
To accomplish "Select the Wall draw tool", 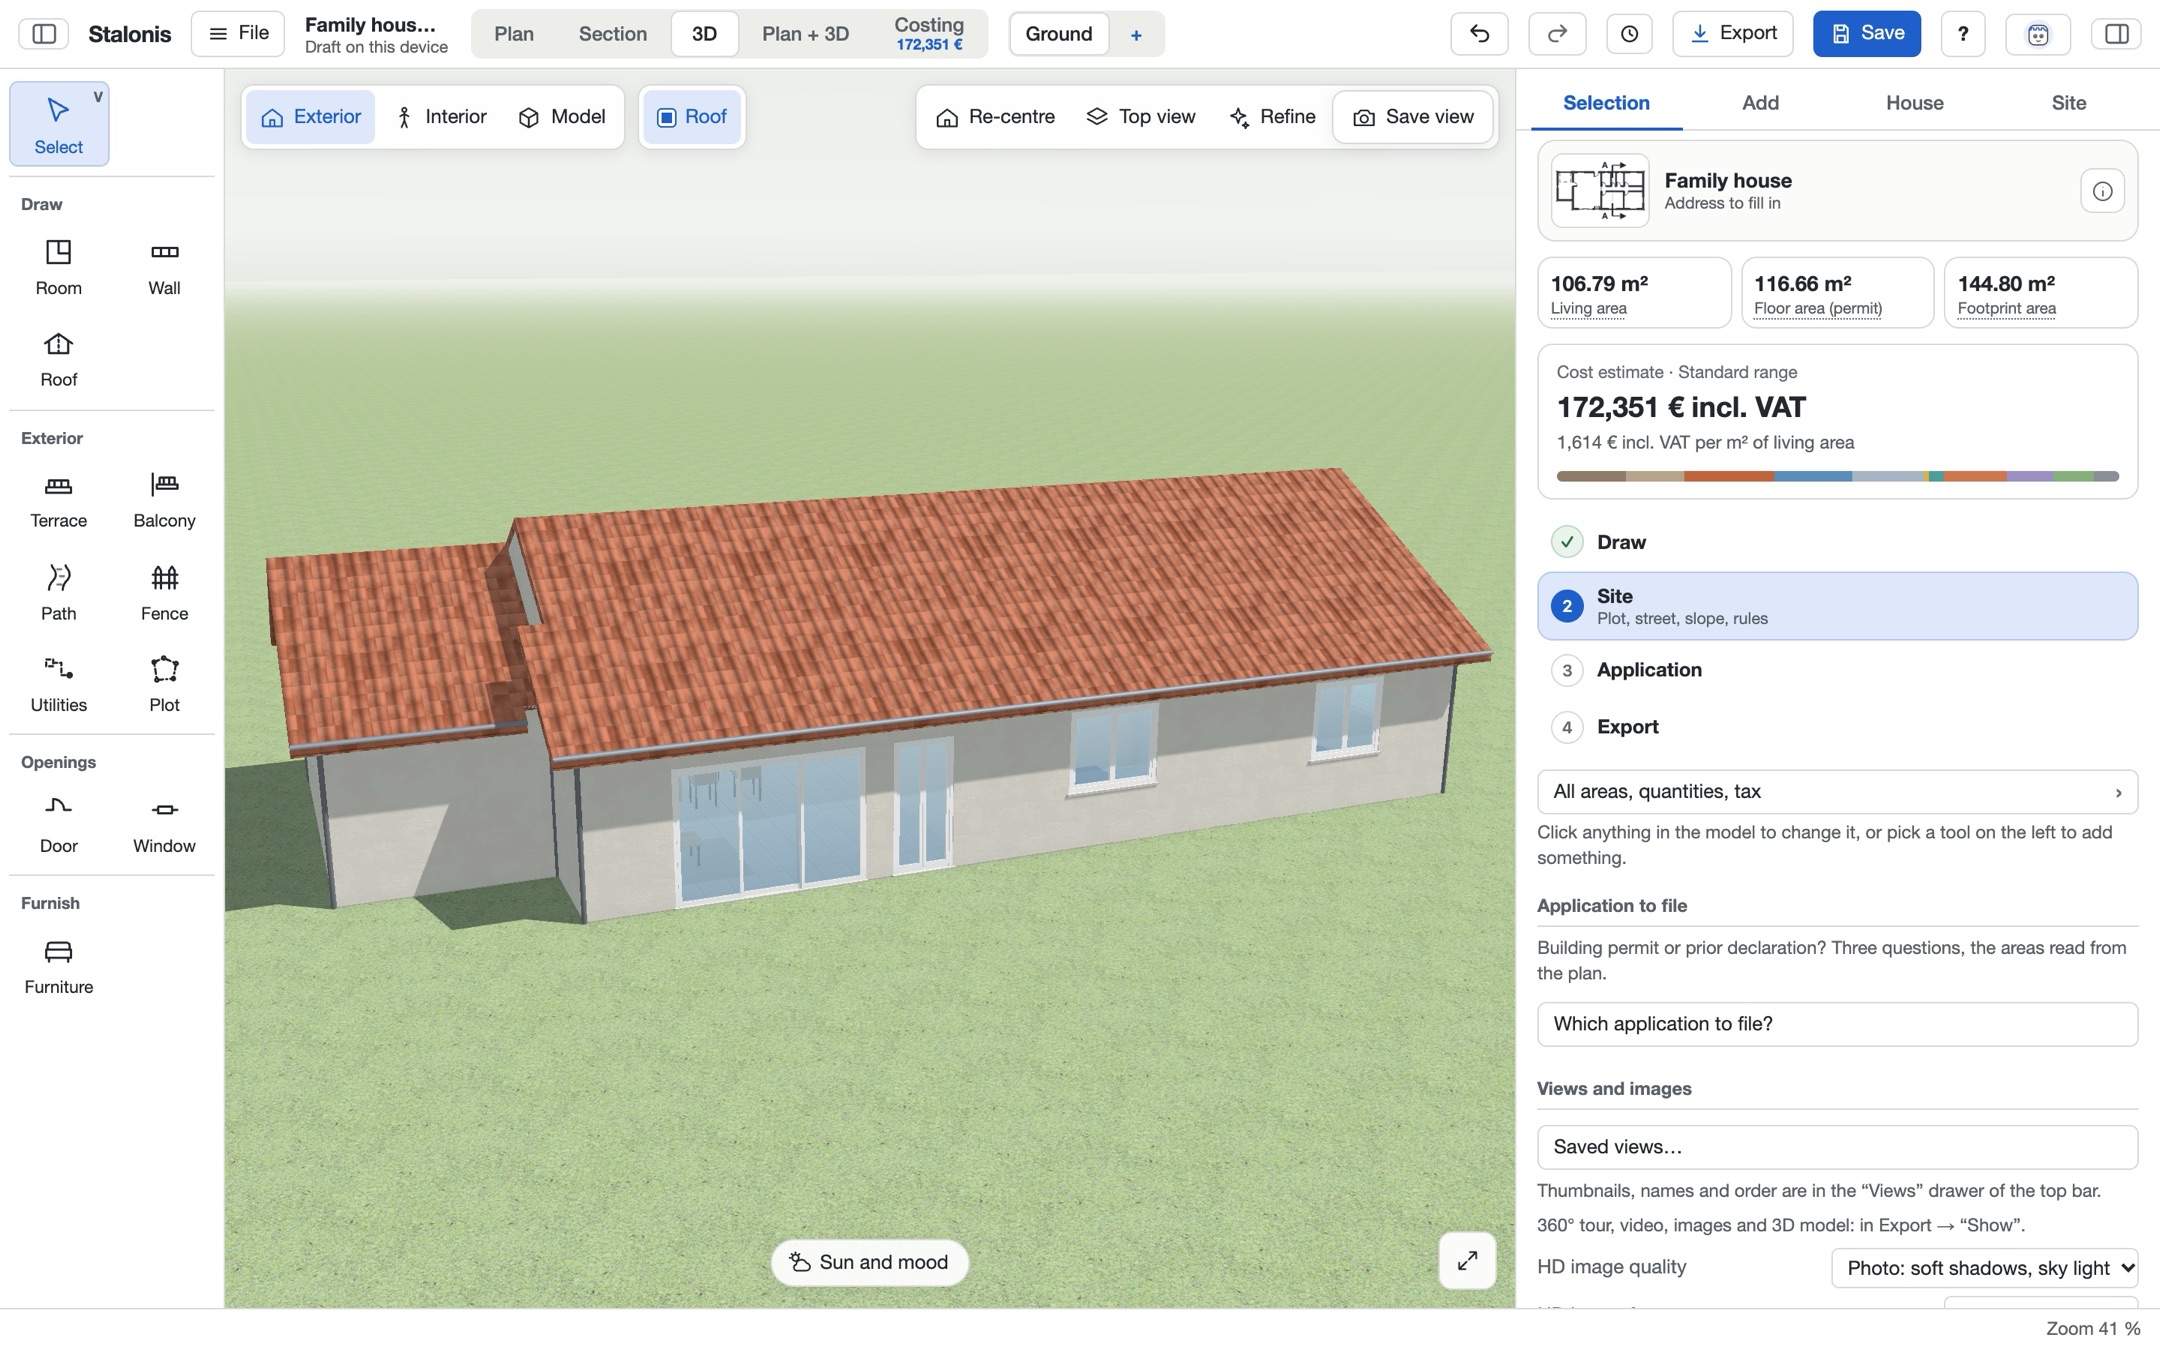I will (x=164, y=267).
